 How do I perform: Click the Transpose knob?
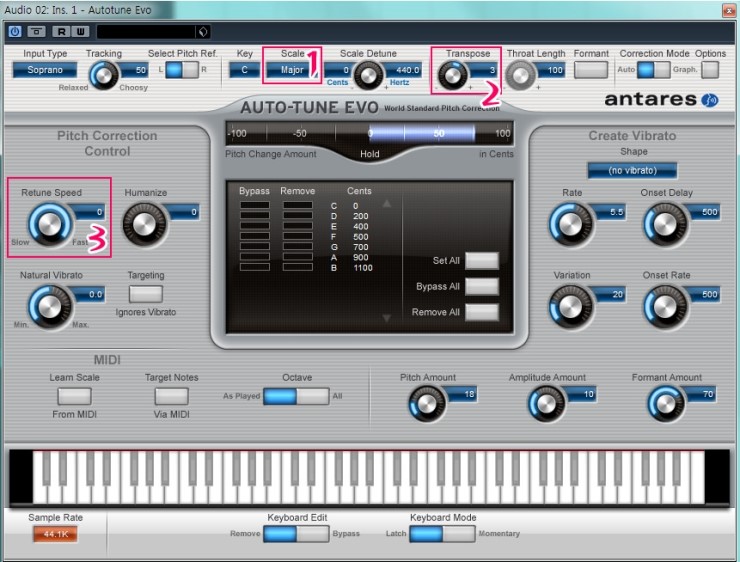click(x=453, y=75)
